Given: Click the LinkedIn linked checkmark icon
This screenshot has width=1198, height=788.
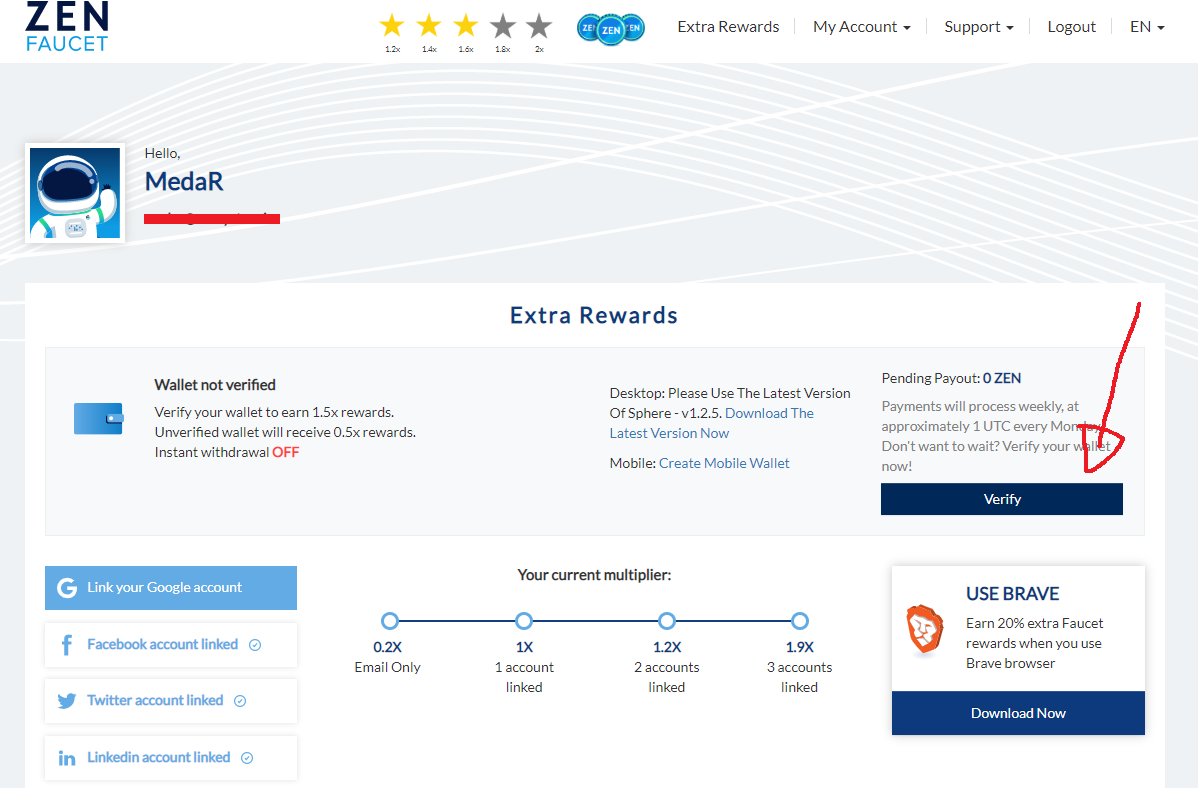Looking at the screenshot, I should (x=247, y=758).
